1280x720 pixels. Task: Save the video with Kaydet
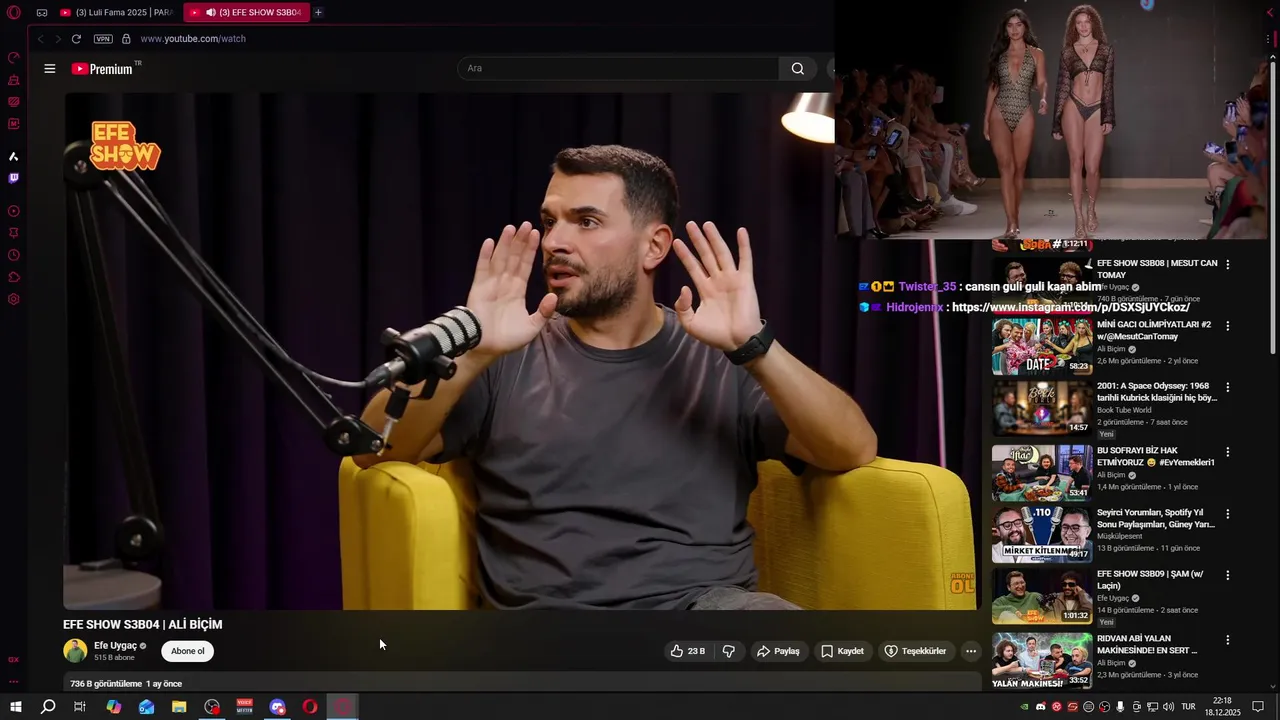point(842,651)
